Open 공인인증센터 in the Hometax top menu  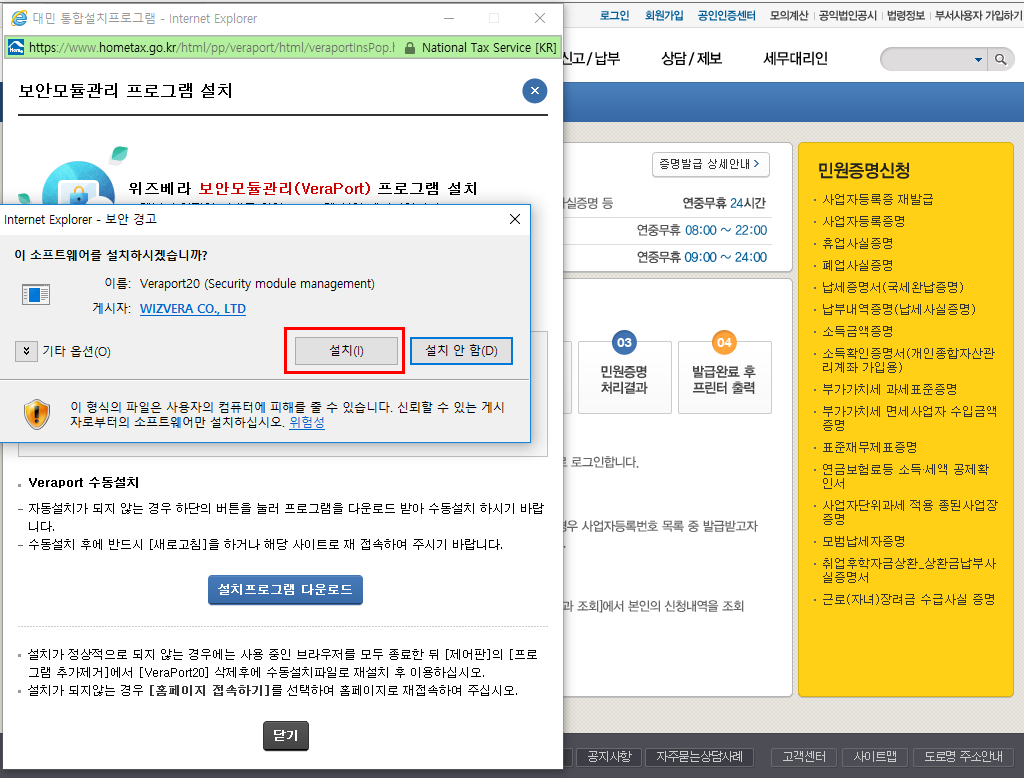pos(726,15)
